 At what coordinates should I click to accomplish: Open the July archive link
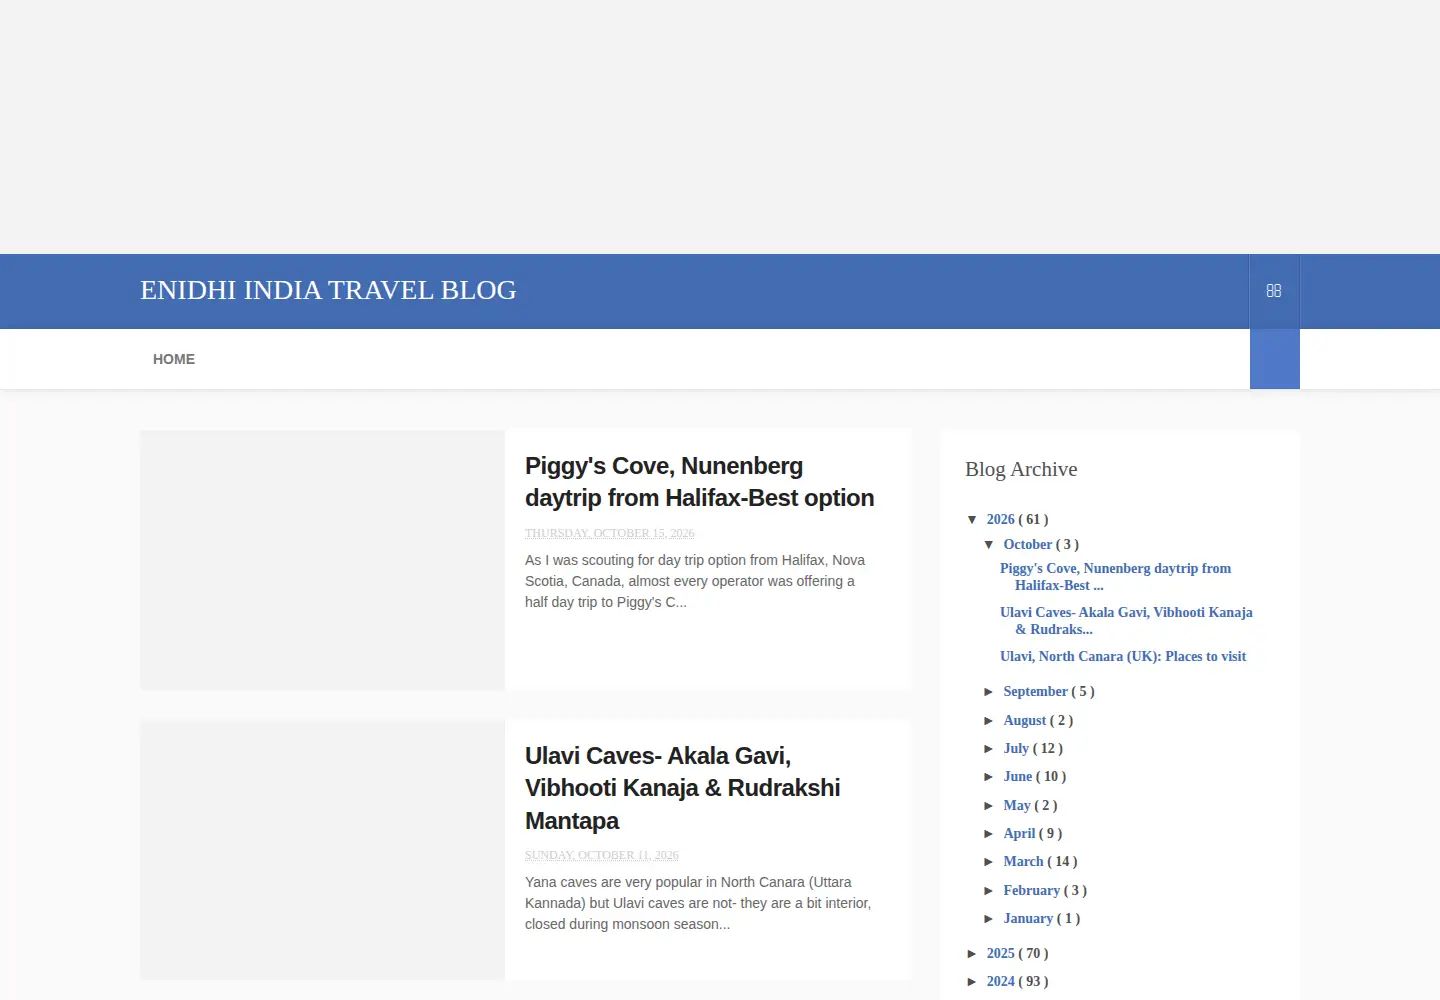(1016, 748)
